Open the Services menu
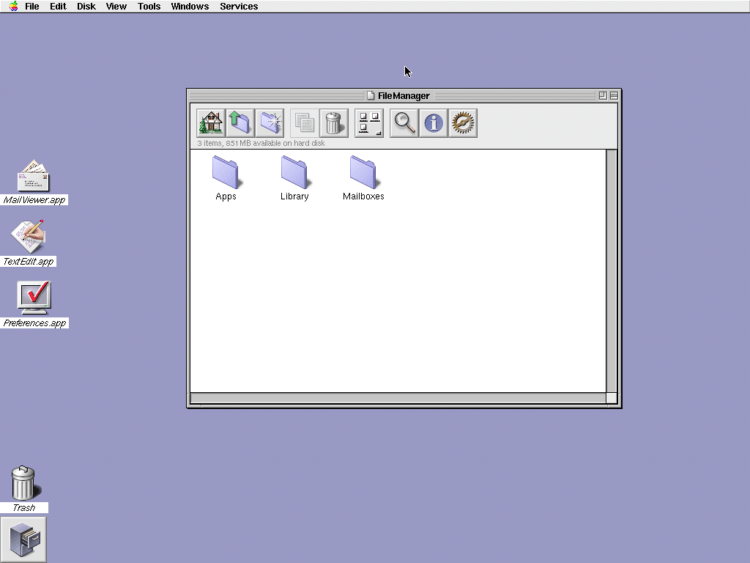Screen dimensions: 750x563 point(239,6)
